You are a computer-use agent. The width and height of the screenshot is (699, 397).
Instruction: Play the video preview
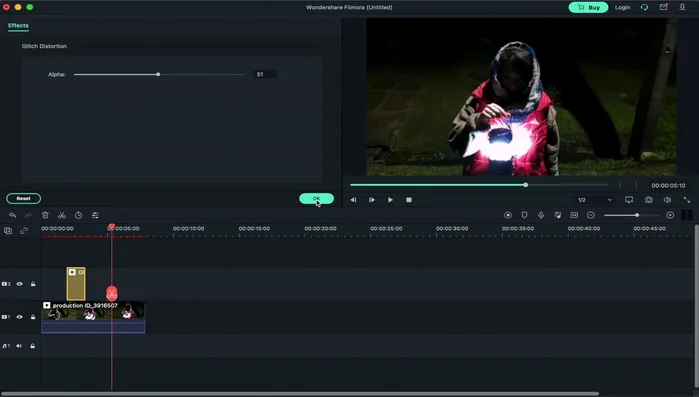[390, 200]
